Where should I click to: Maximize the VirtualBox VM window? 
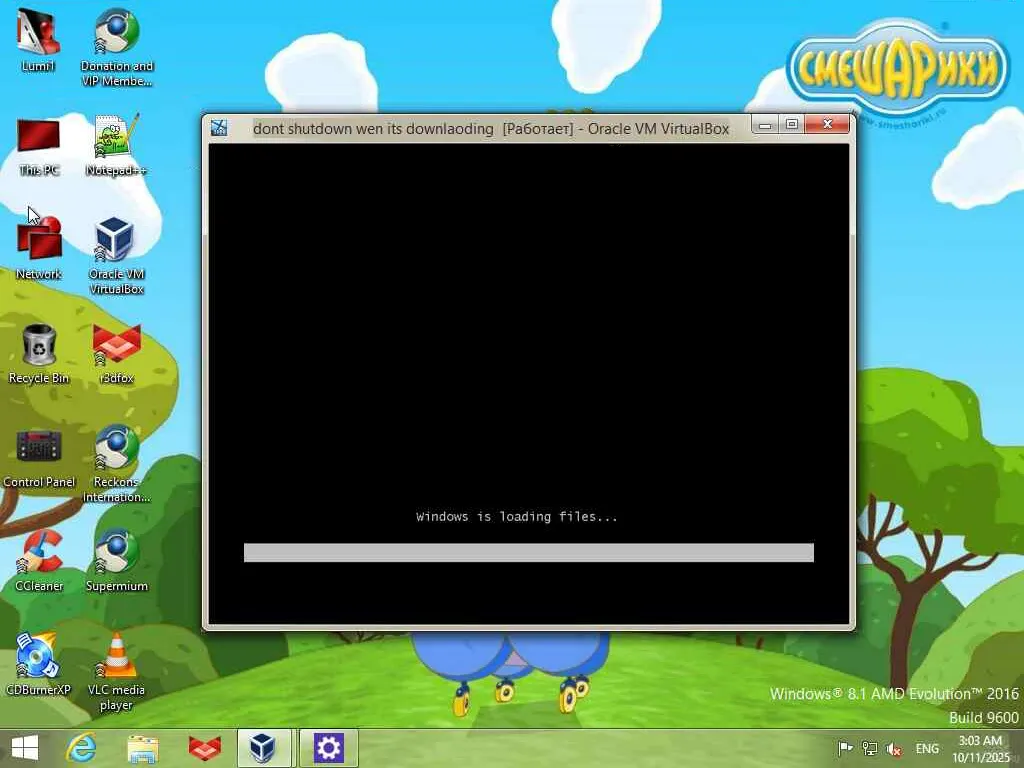pos(792,123)
